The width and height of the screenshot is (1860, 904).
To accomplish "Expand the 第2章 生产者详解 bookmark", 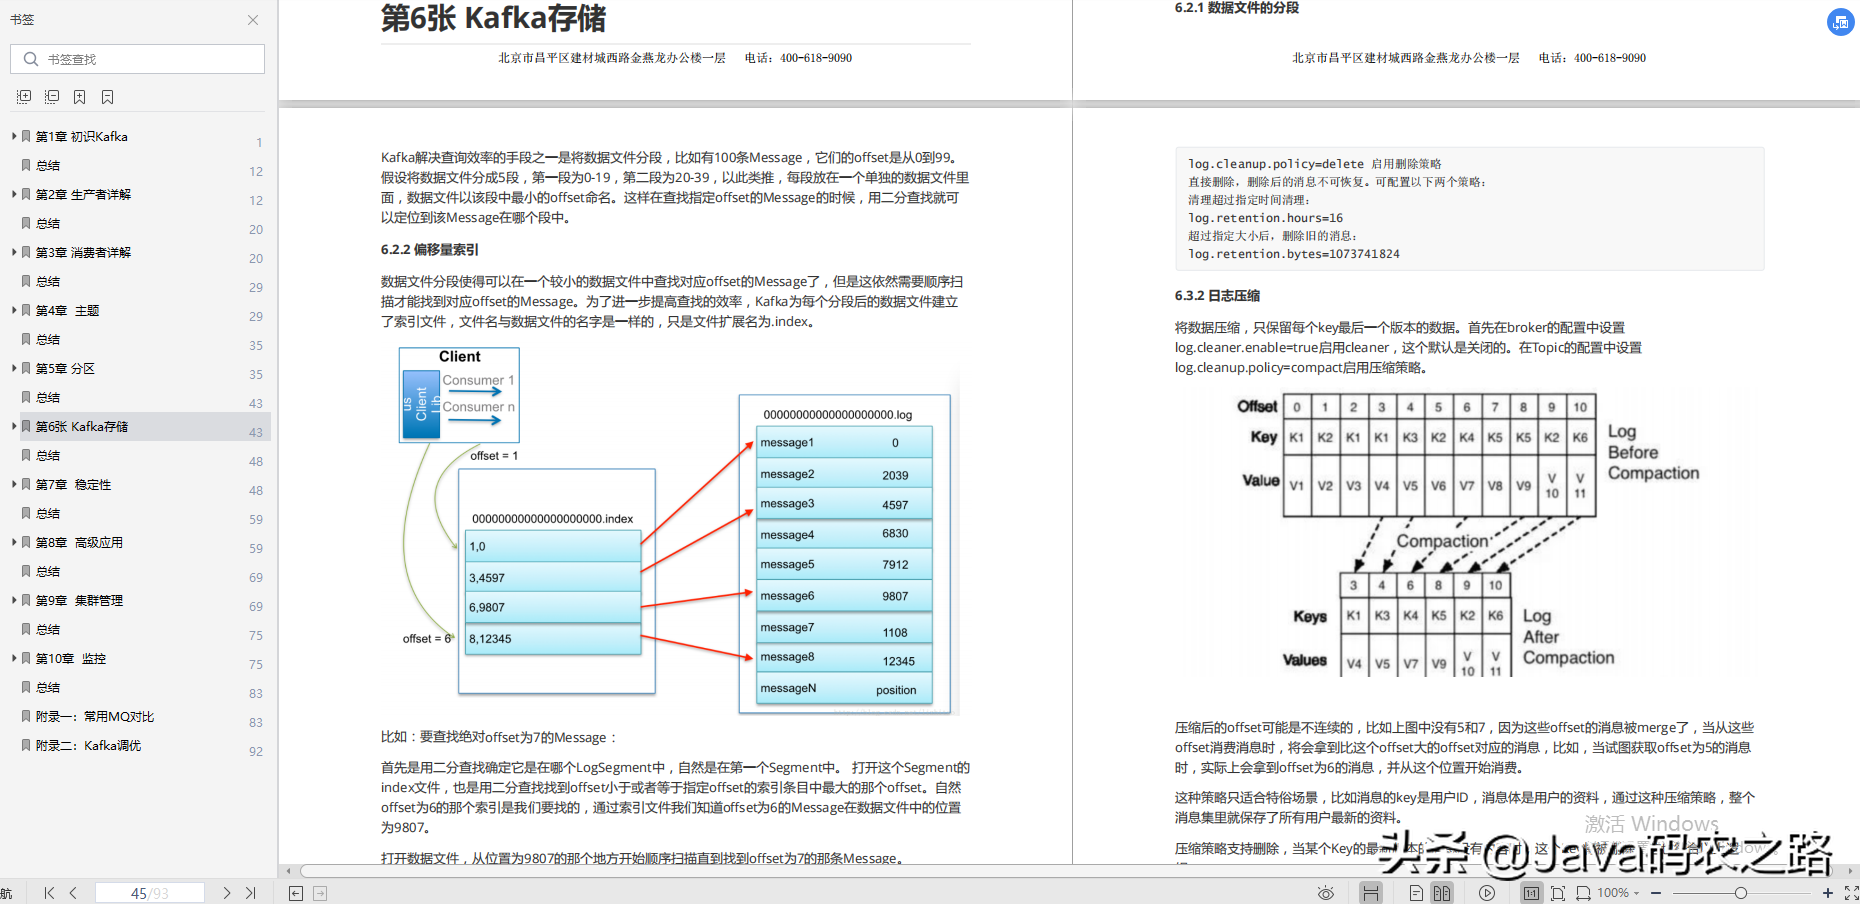I will 13,194.
